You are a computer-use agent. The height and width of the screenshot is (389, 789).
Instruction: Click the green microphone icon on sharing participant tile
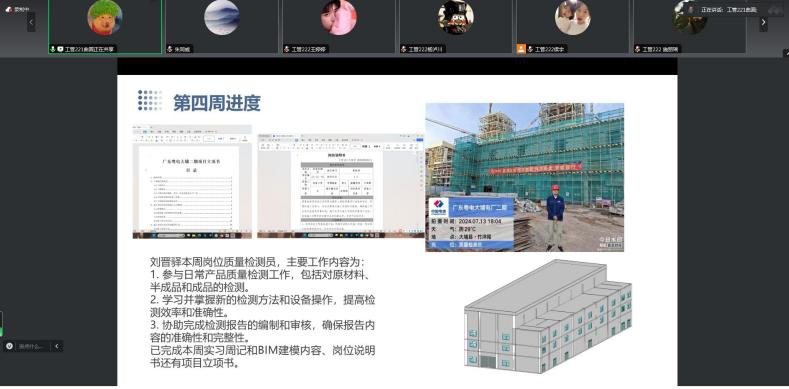[x=52, y=49]
